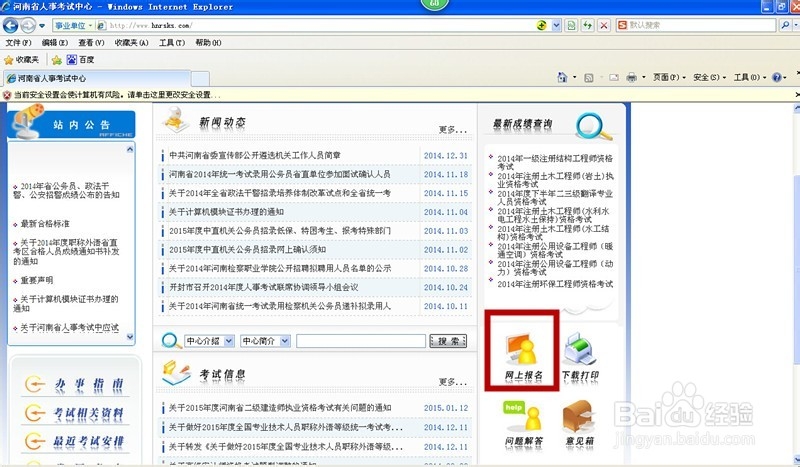Click down arrow of 站内公告 scrollbar
The image size is (800, 467).
tap(130, 337)
